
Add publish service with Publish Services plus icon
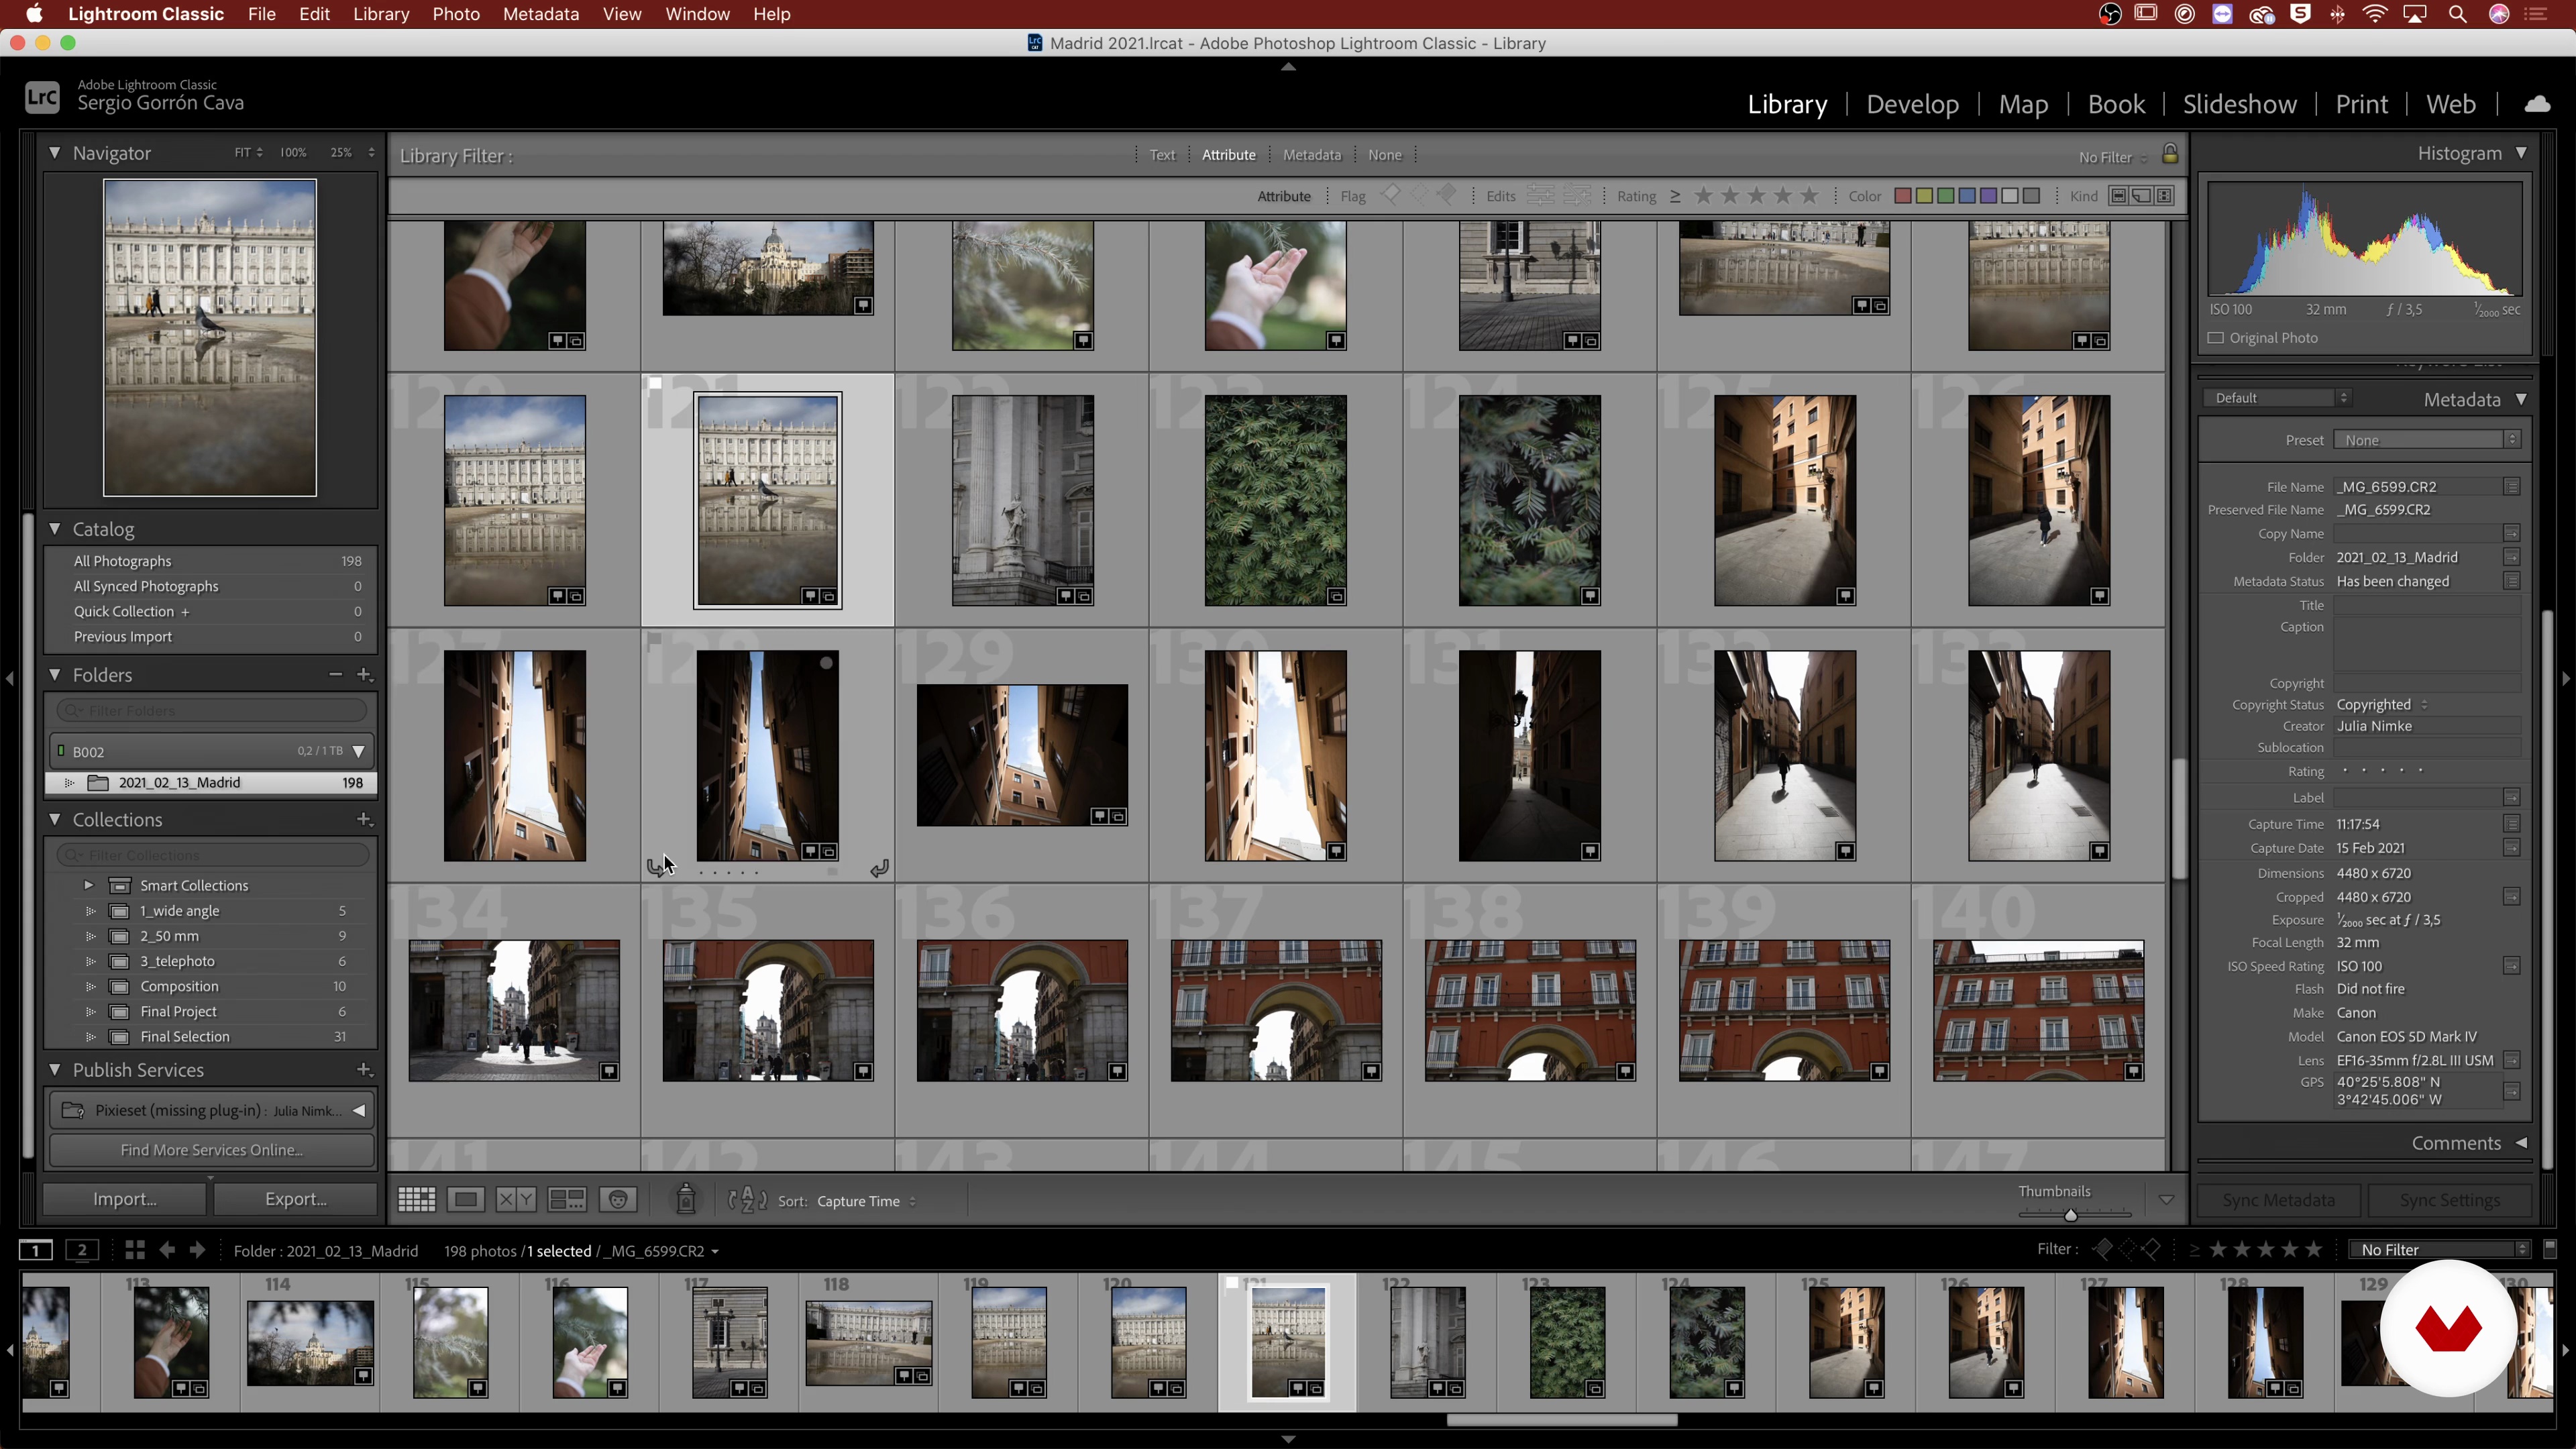pyautogui.click(x=365, y=1070)
